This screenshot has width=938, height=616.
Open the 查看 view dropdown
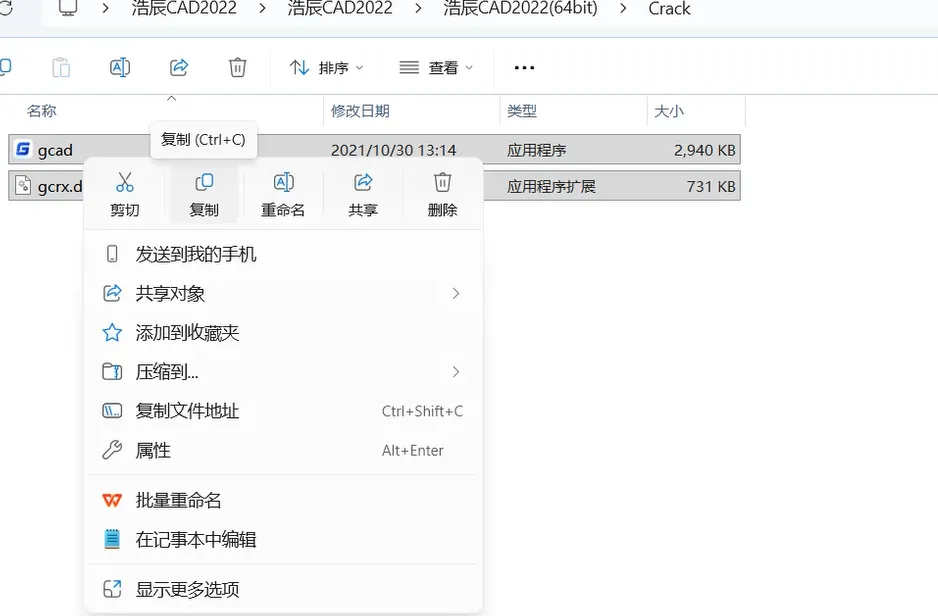[x=436, y=68]
